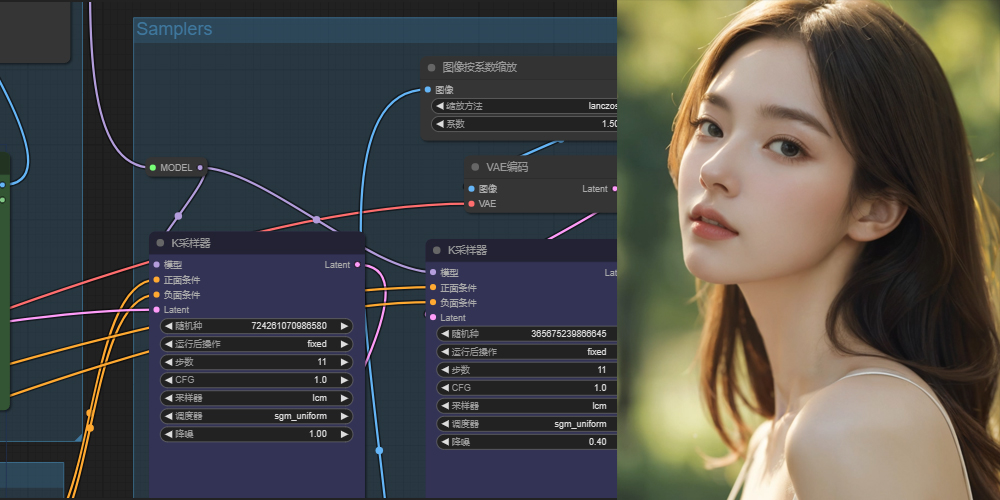Click the MODEL reroute label
The image size is (1000, 500).
coord(176,168)
